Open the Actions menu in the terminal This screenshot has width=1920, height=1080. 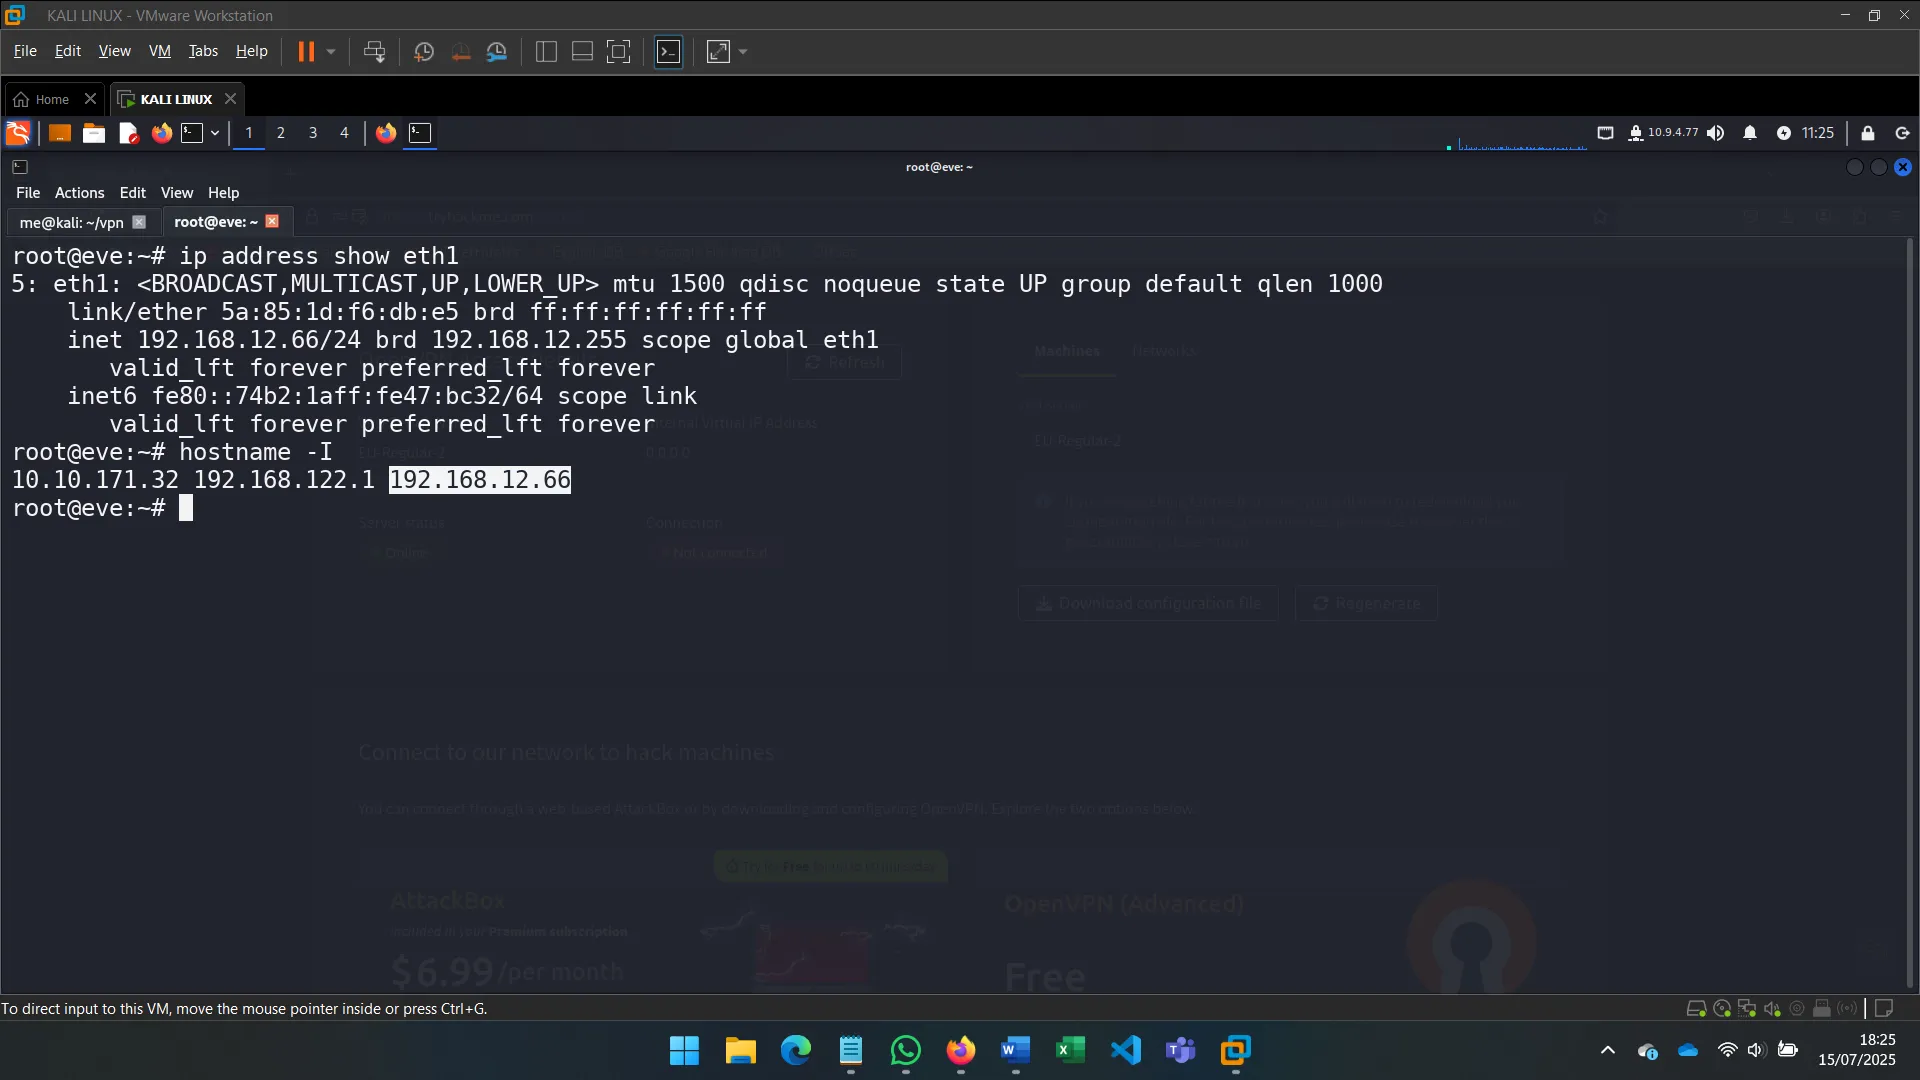tap(78, 192)
